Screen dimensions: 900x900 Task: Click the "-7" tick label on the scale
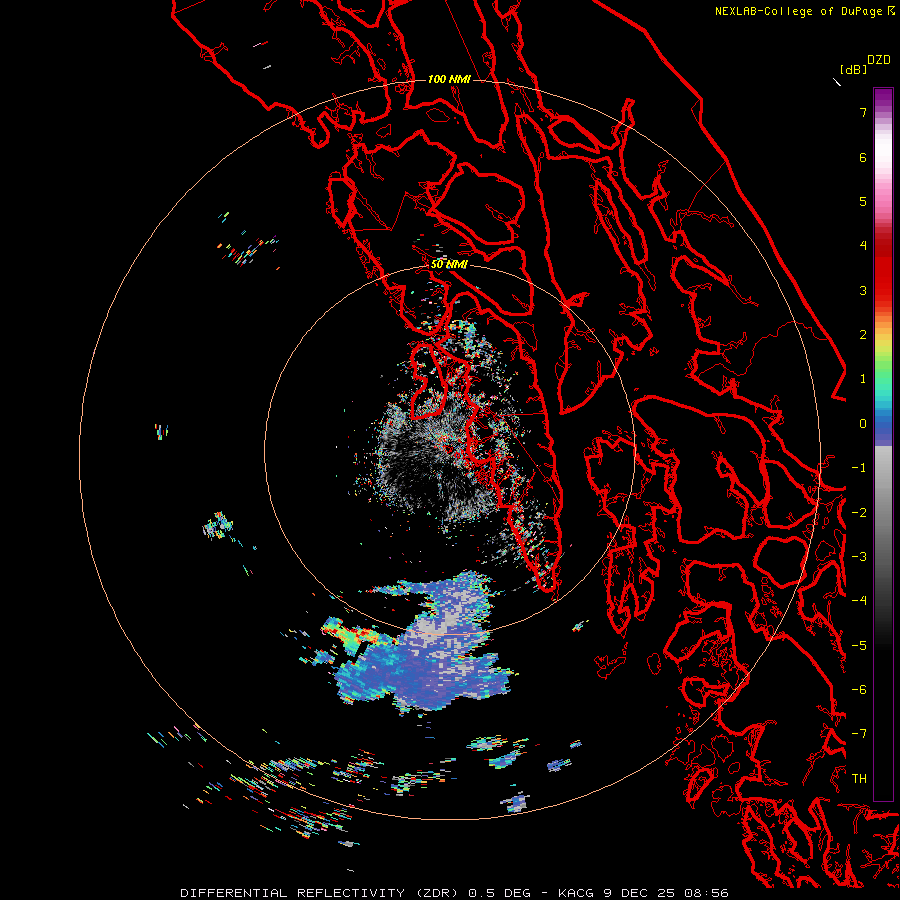[859, 734]
